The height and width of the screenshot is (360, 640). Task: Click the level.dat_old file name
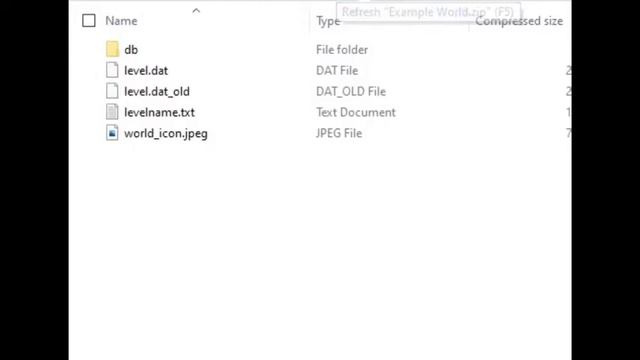click(157, 91)
